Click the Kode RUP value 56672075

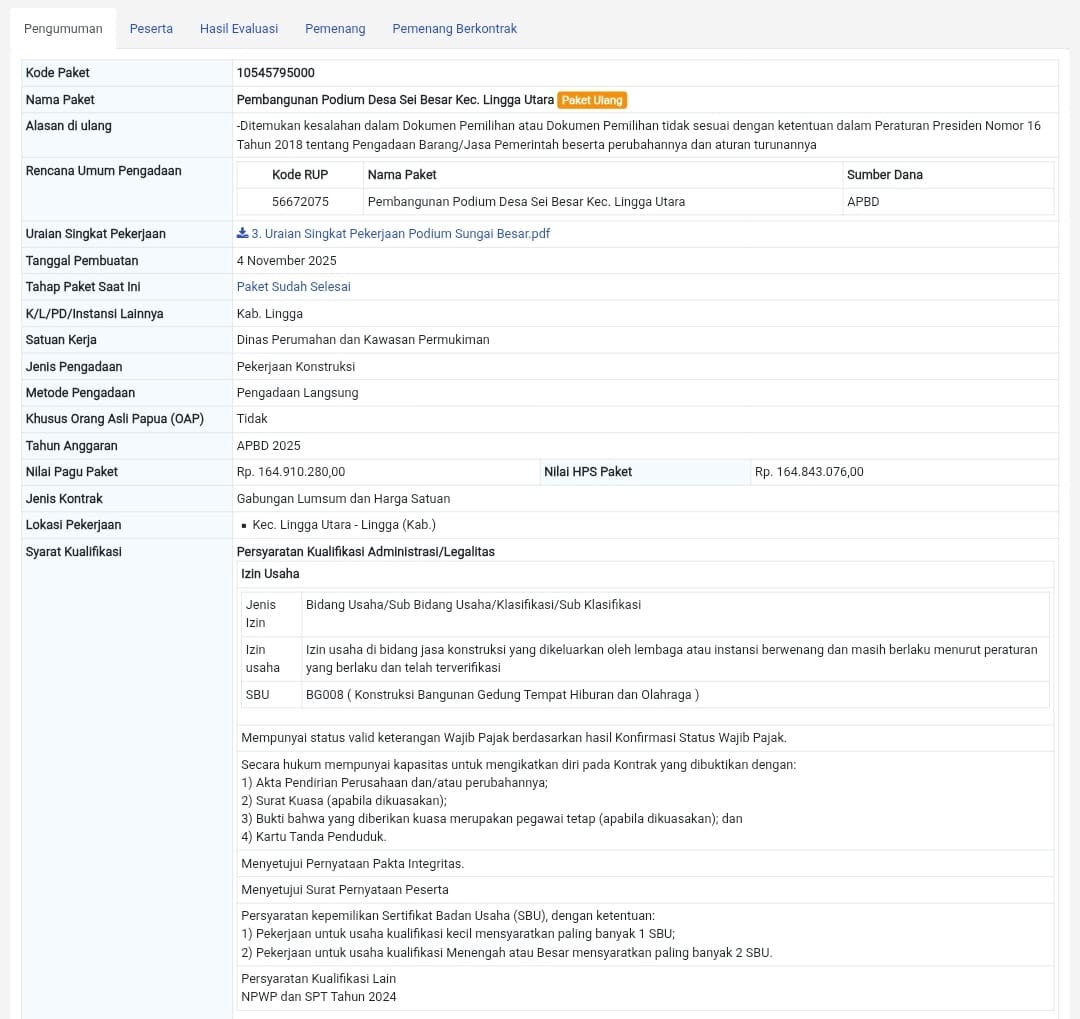pos(300,202)
